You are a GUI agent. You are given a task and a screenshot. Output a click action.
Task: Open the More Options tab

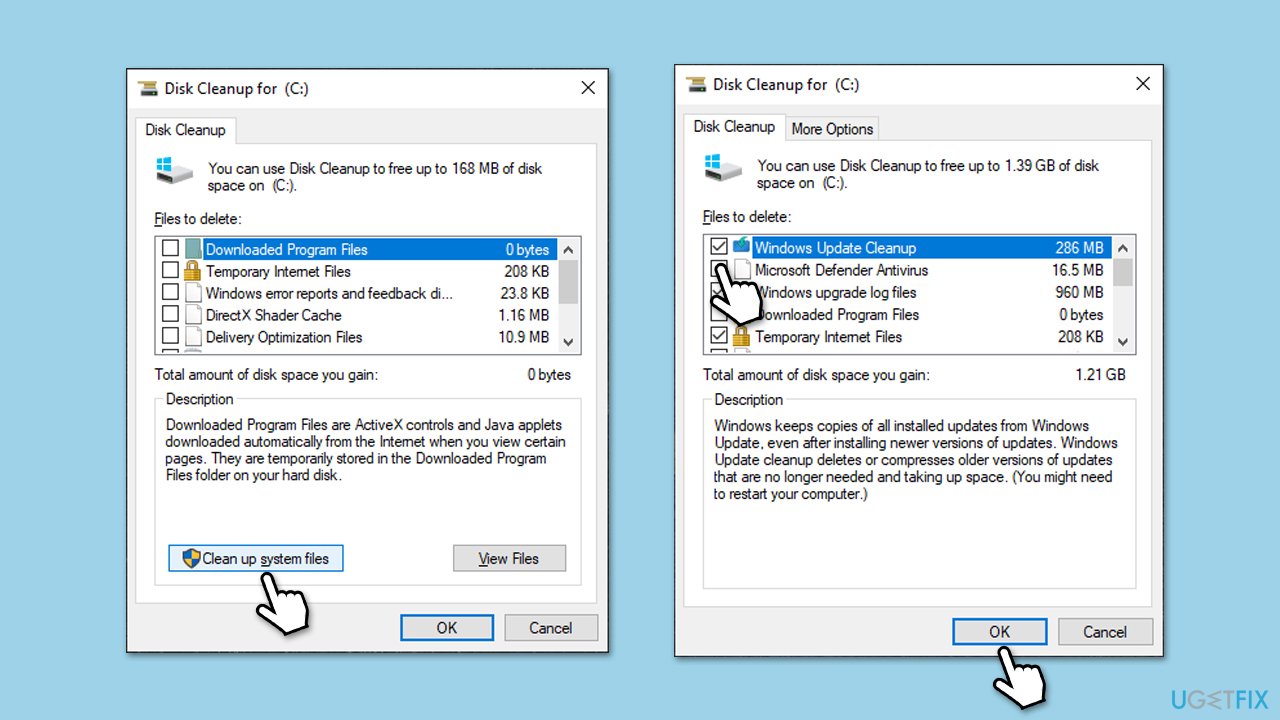pos(832,129)
